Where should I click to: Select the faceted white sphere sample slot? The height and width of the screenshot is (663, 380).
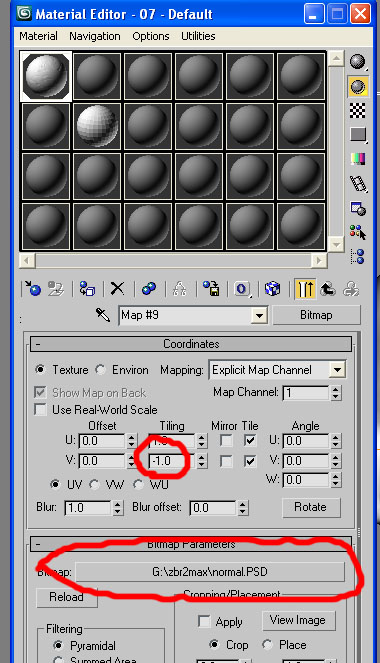pyautogui.click(x=97, y=126)
